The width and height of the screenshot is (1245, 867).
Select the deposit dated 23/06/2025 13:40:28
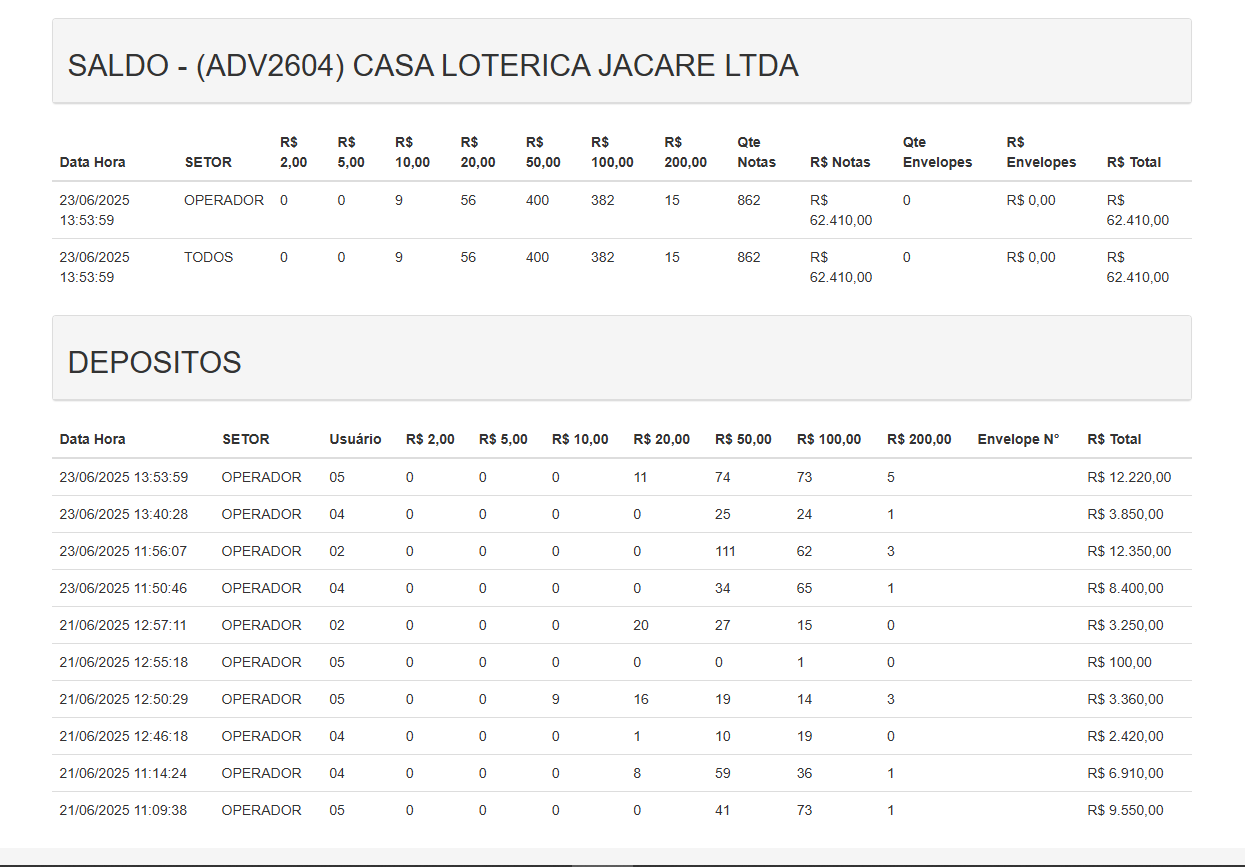click(x=124, y=514)
